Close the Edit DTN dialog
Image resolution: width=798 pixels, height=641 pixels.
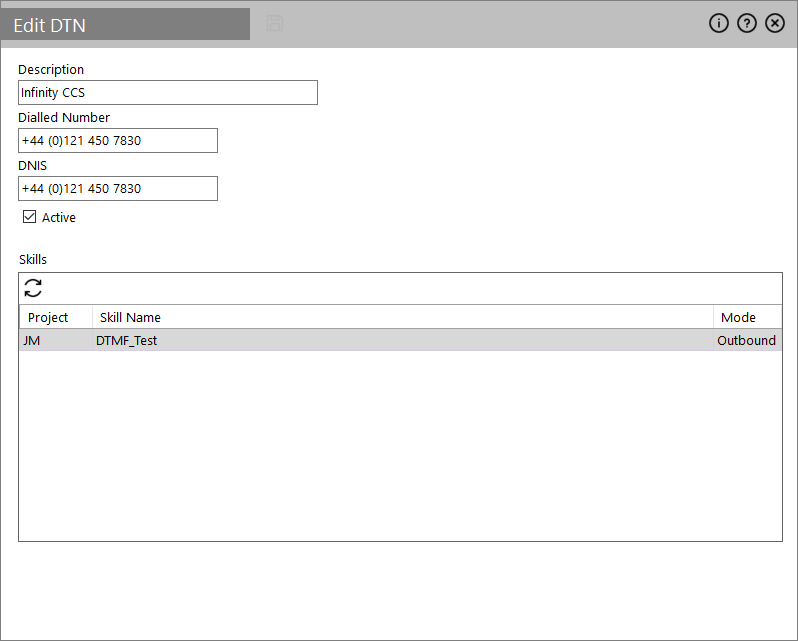coord(775,24)
